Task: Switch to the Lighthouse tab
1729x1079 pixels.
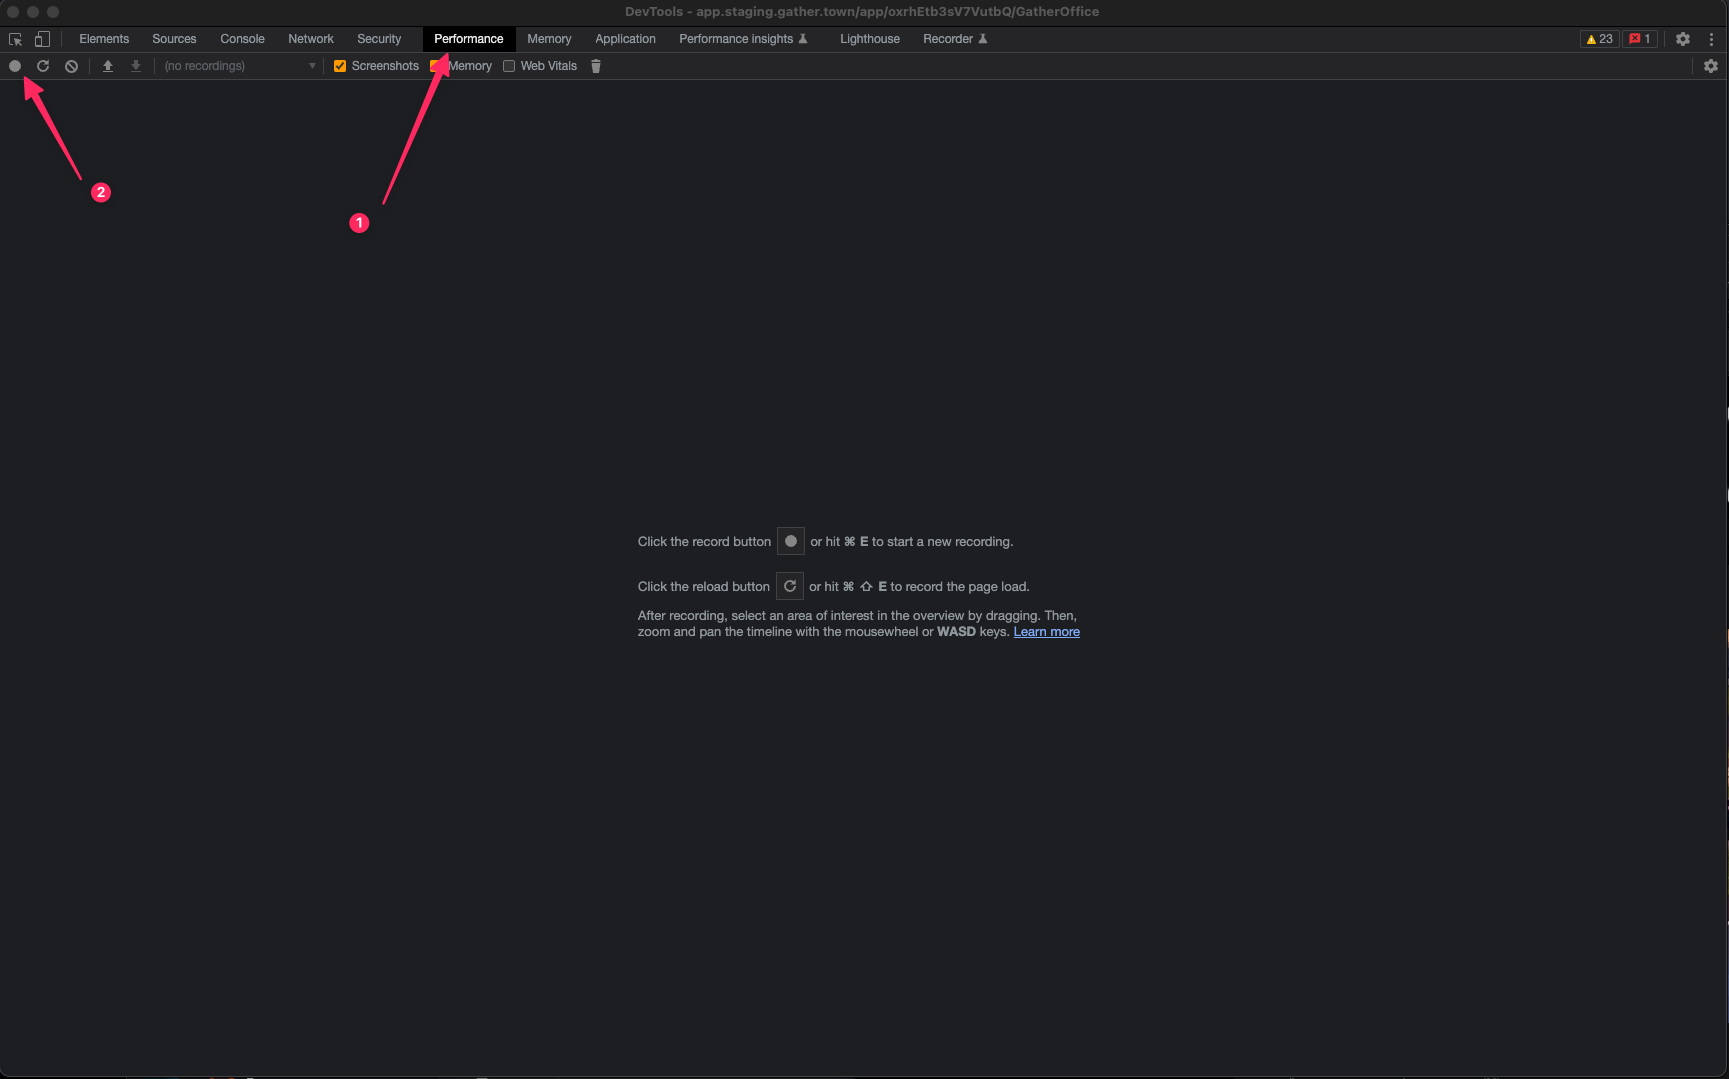Action: [870, 39]
